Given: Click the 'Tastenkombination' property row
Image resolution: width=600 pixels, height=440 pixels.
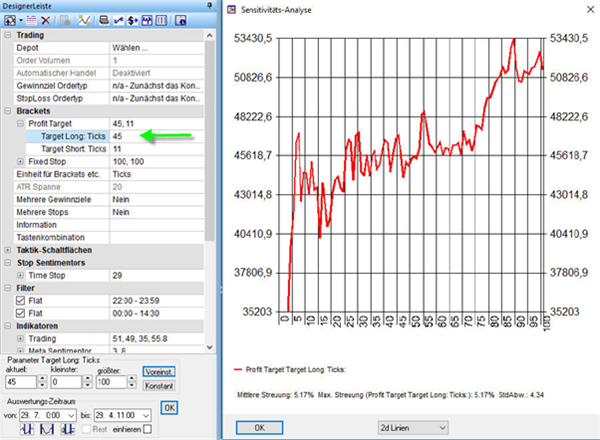Looking at the screenshot, I should [x=109, y=237].
